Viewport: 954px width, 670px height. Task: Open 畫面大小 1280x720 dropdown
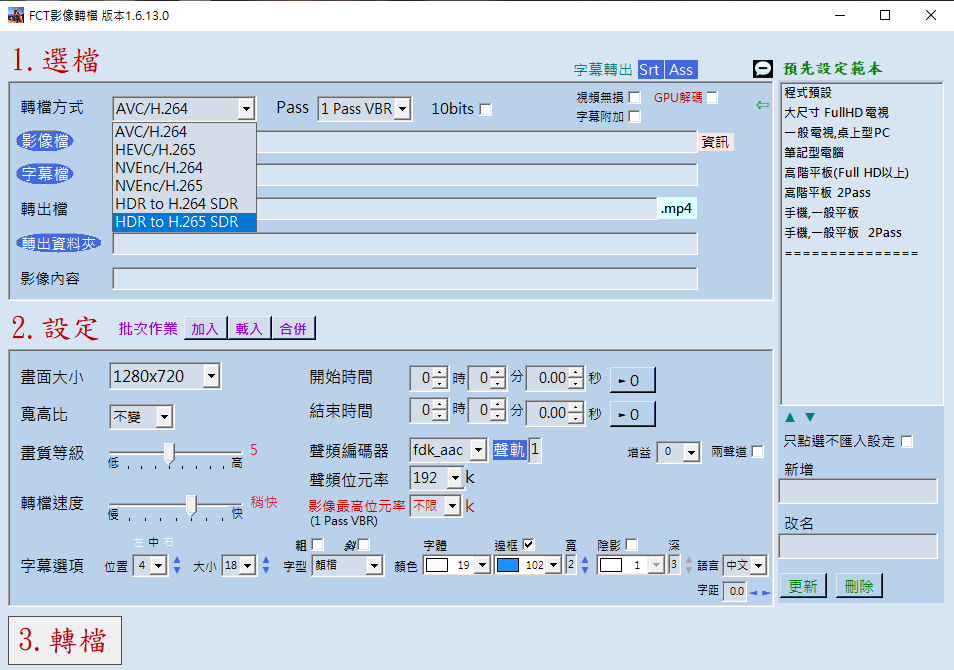click(x=211, y=376)
